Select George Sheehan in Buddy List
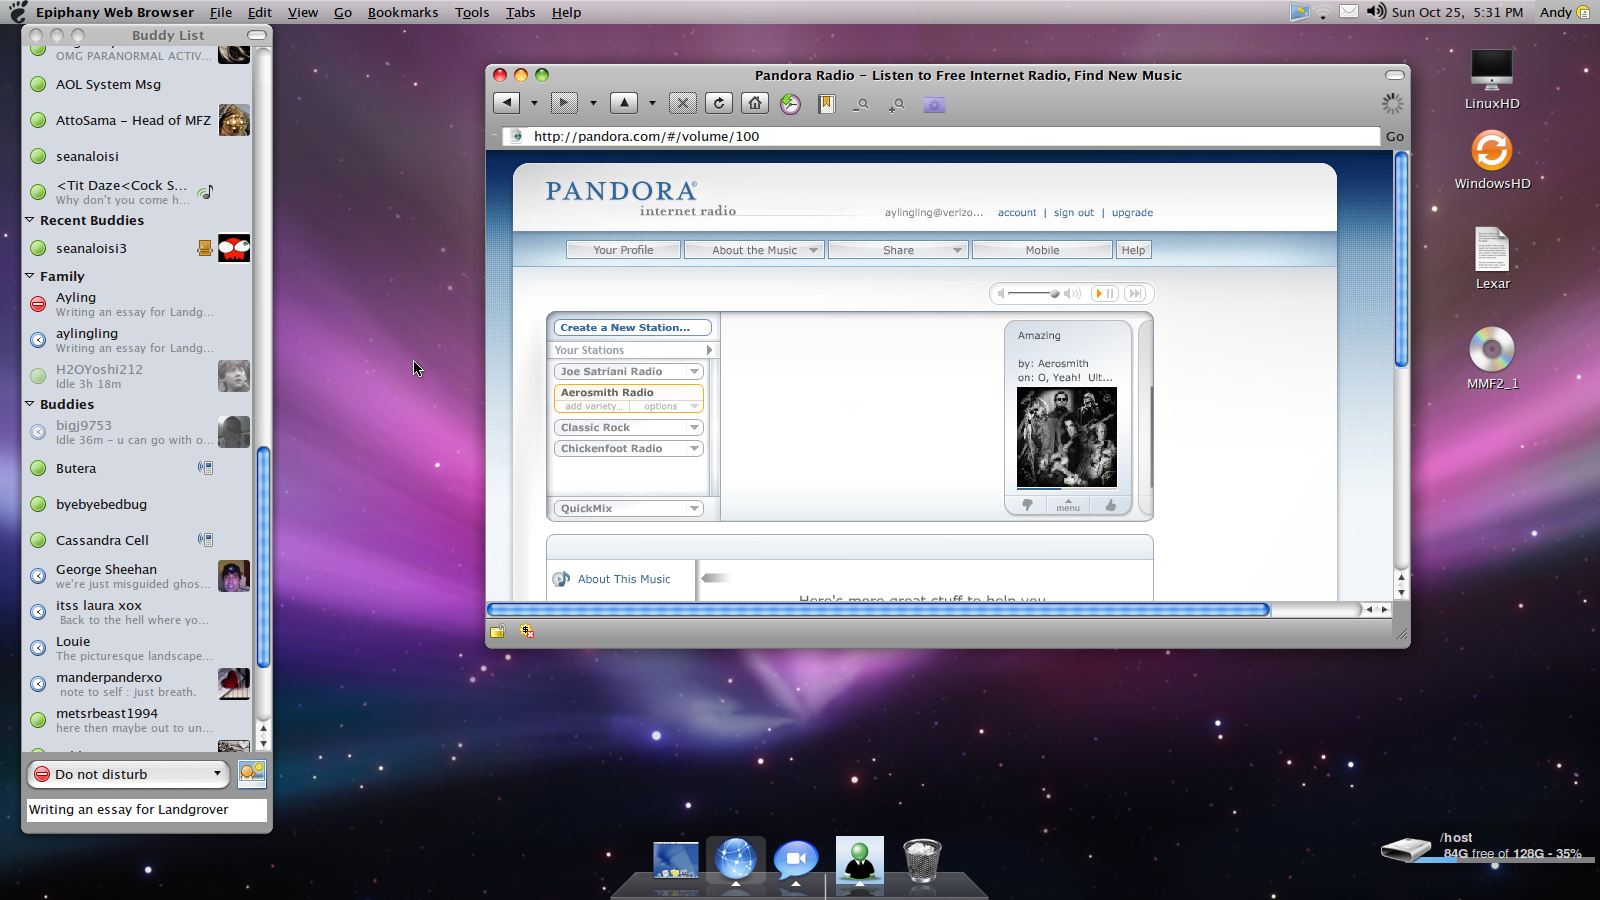This screenshot has height=900, width=1600. pos(139,576)
